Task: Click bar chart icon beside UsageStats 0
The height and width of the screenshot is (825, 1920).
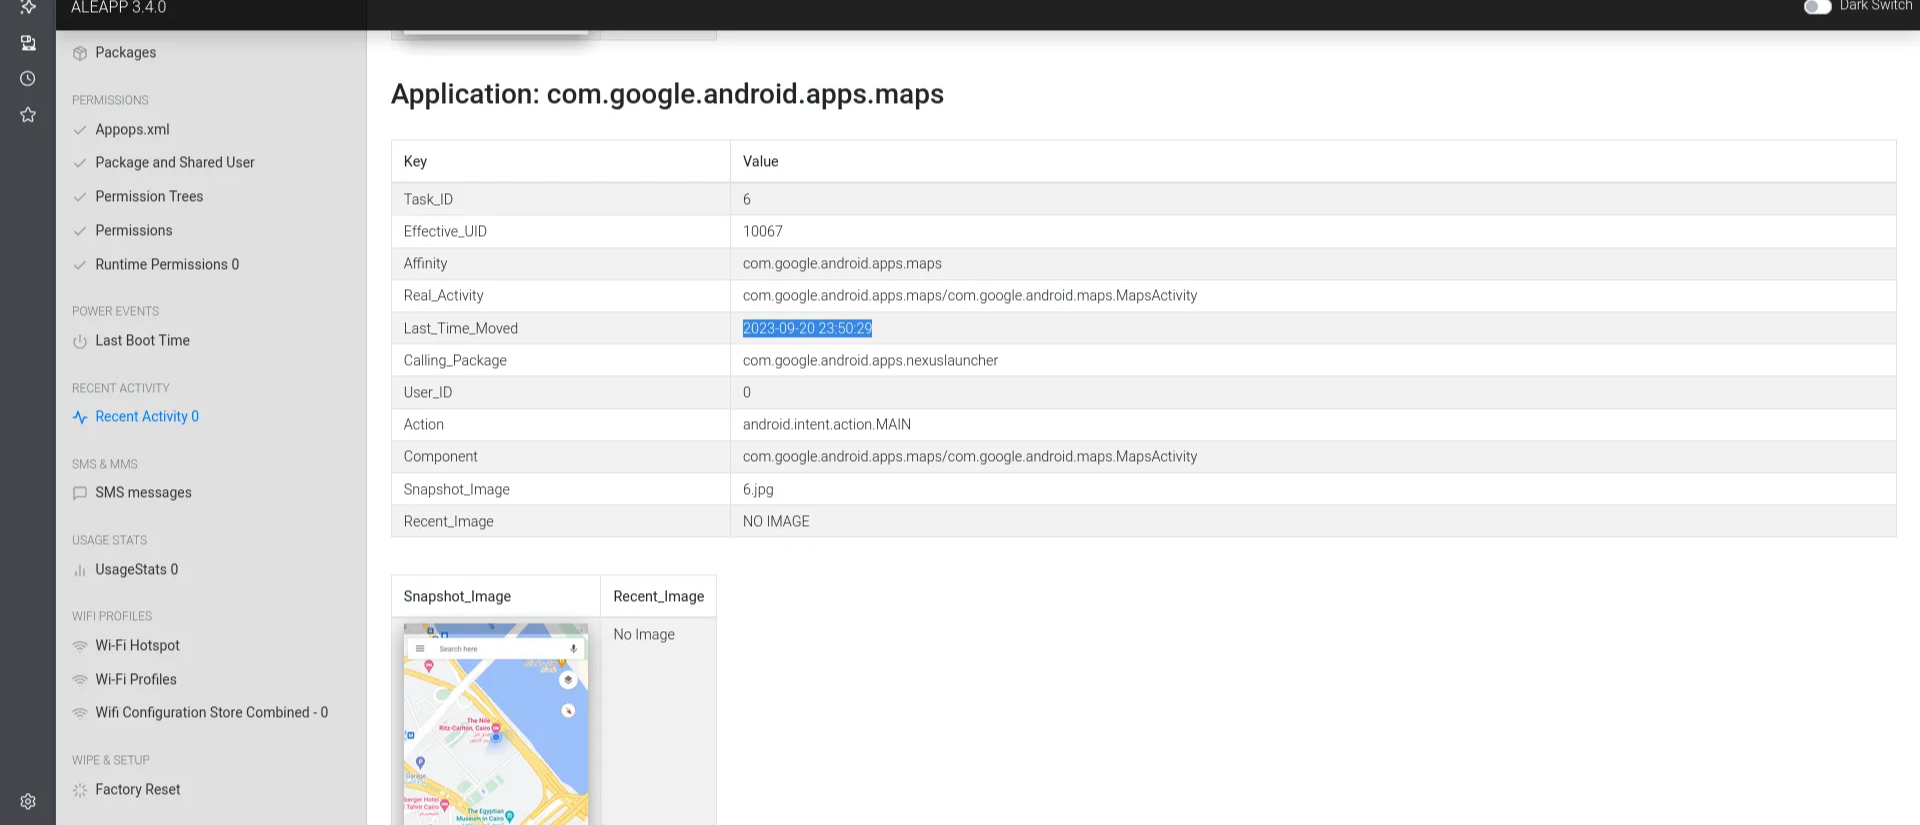Action: click(80, 570)
